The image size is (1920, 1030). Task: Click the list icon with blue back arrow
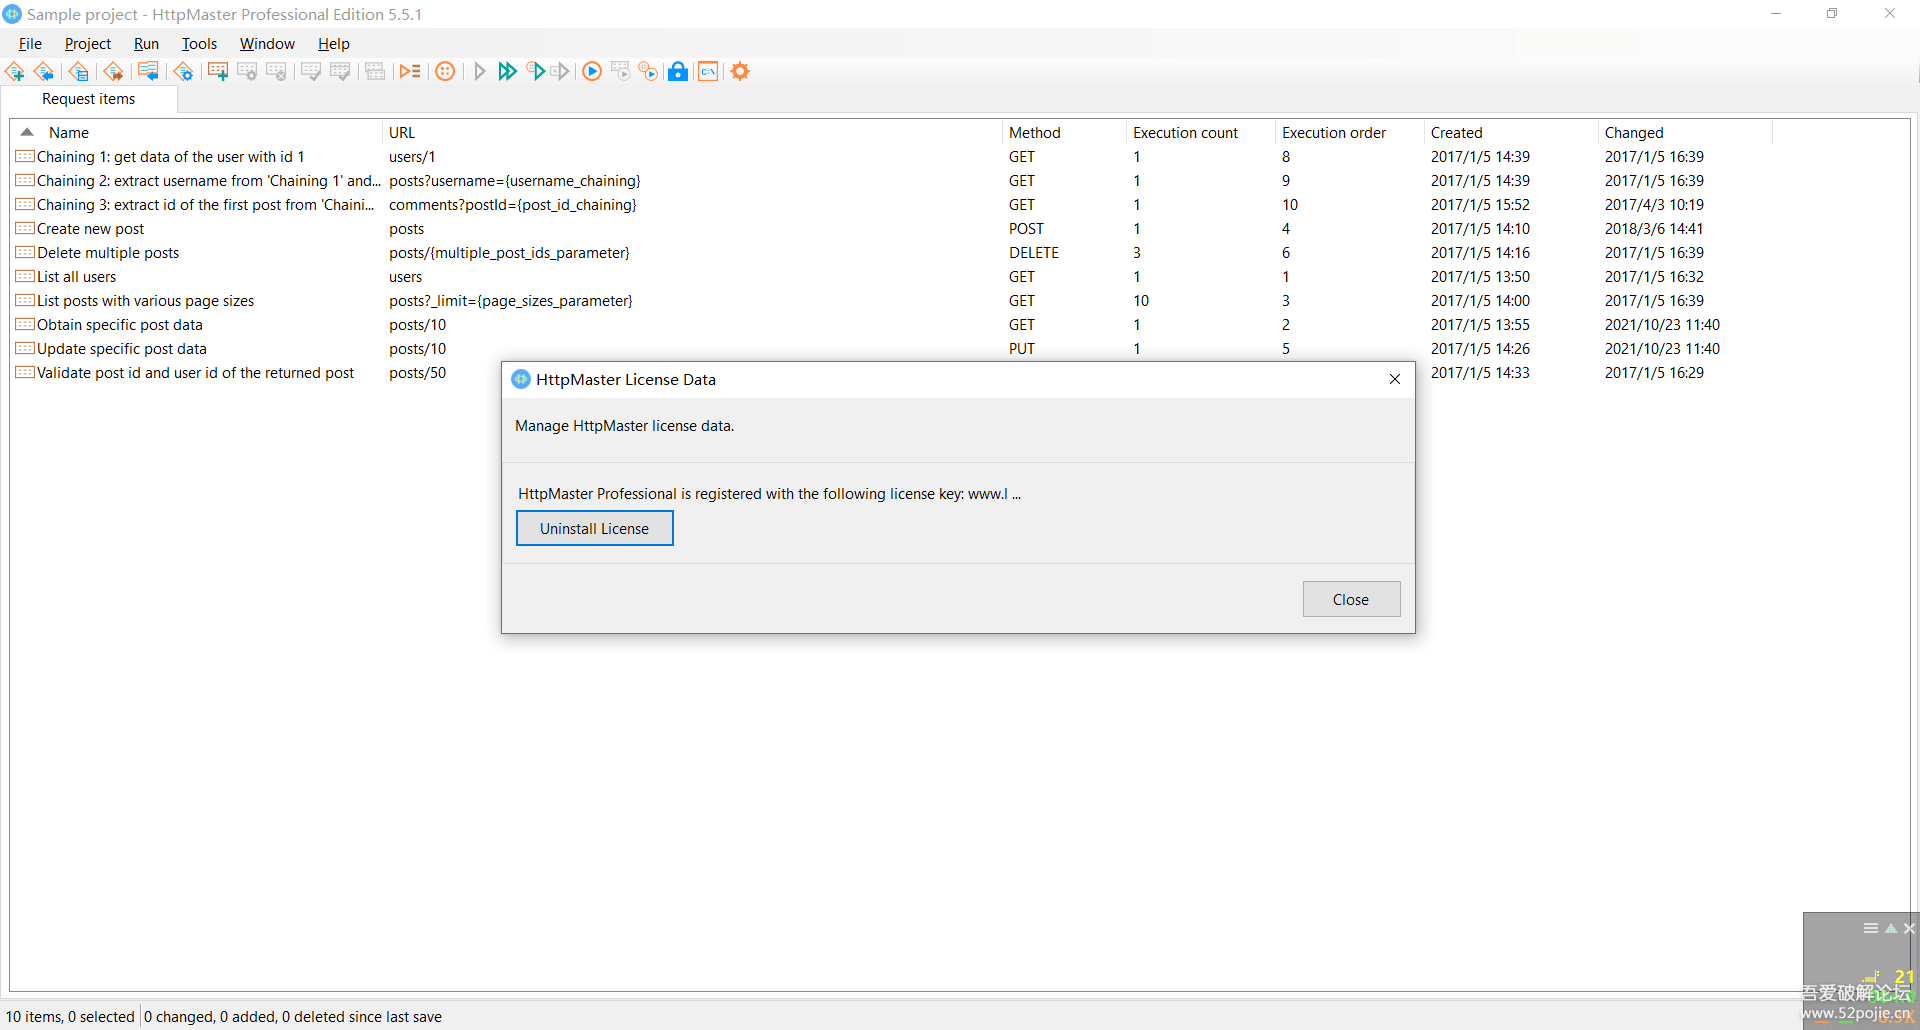point(148,72)
